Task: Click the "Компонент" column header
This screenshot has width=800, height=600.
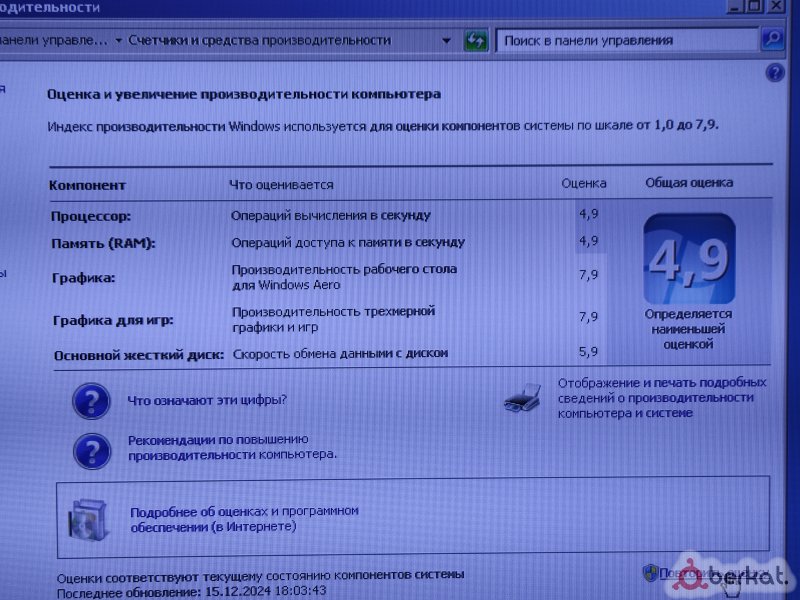Action: tap(87, 185)
